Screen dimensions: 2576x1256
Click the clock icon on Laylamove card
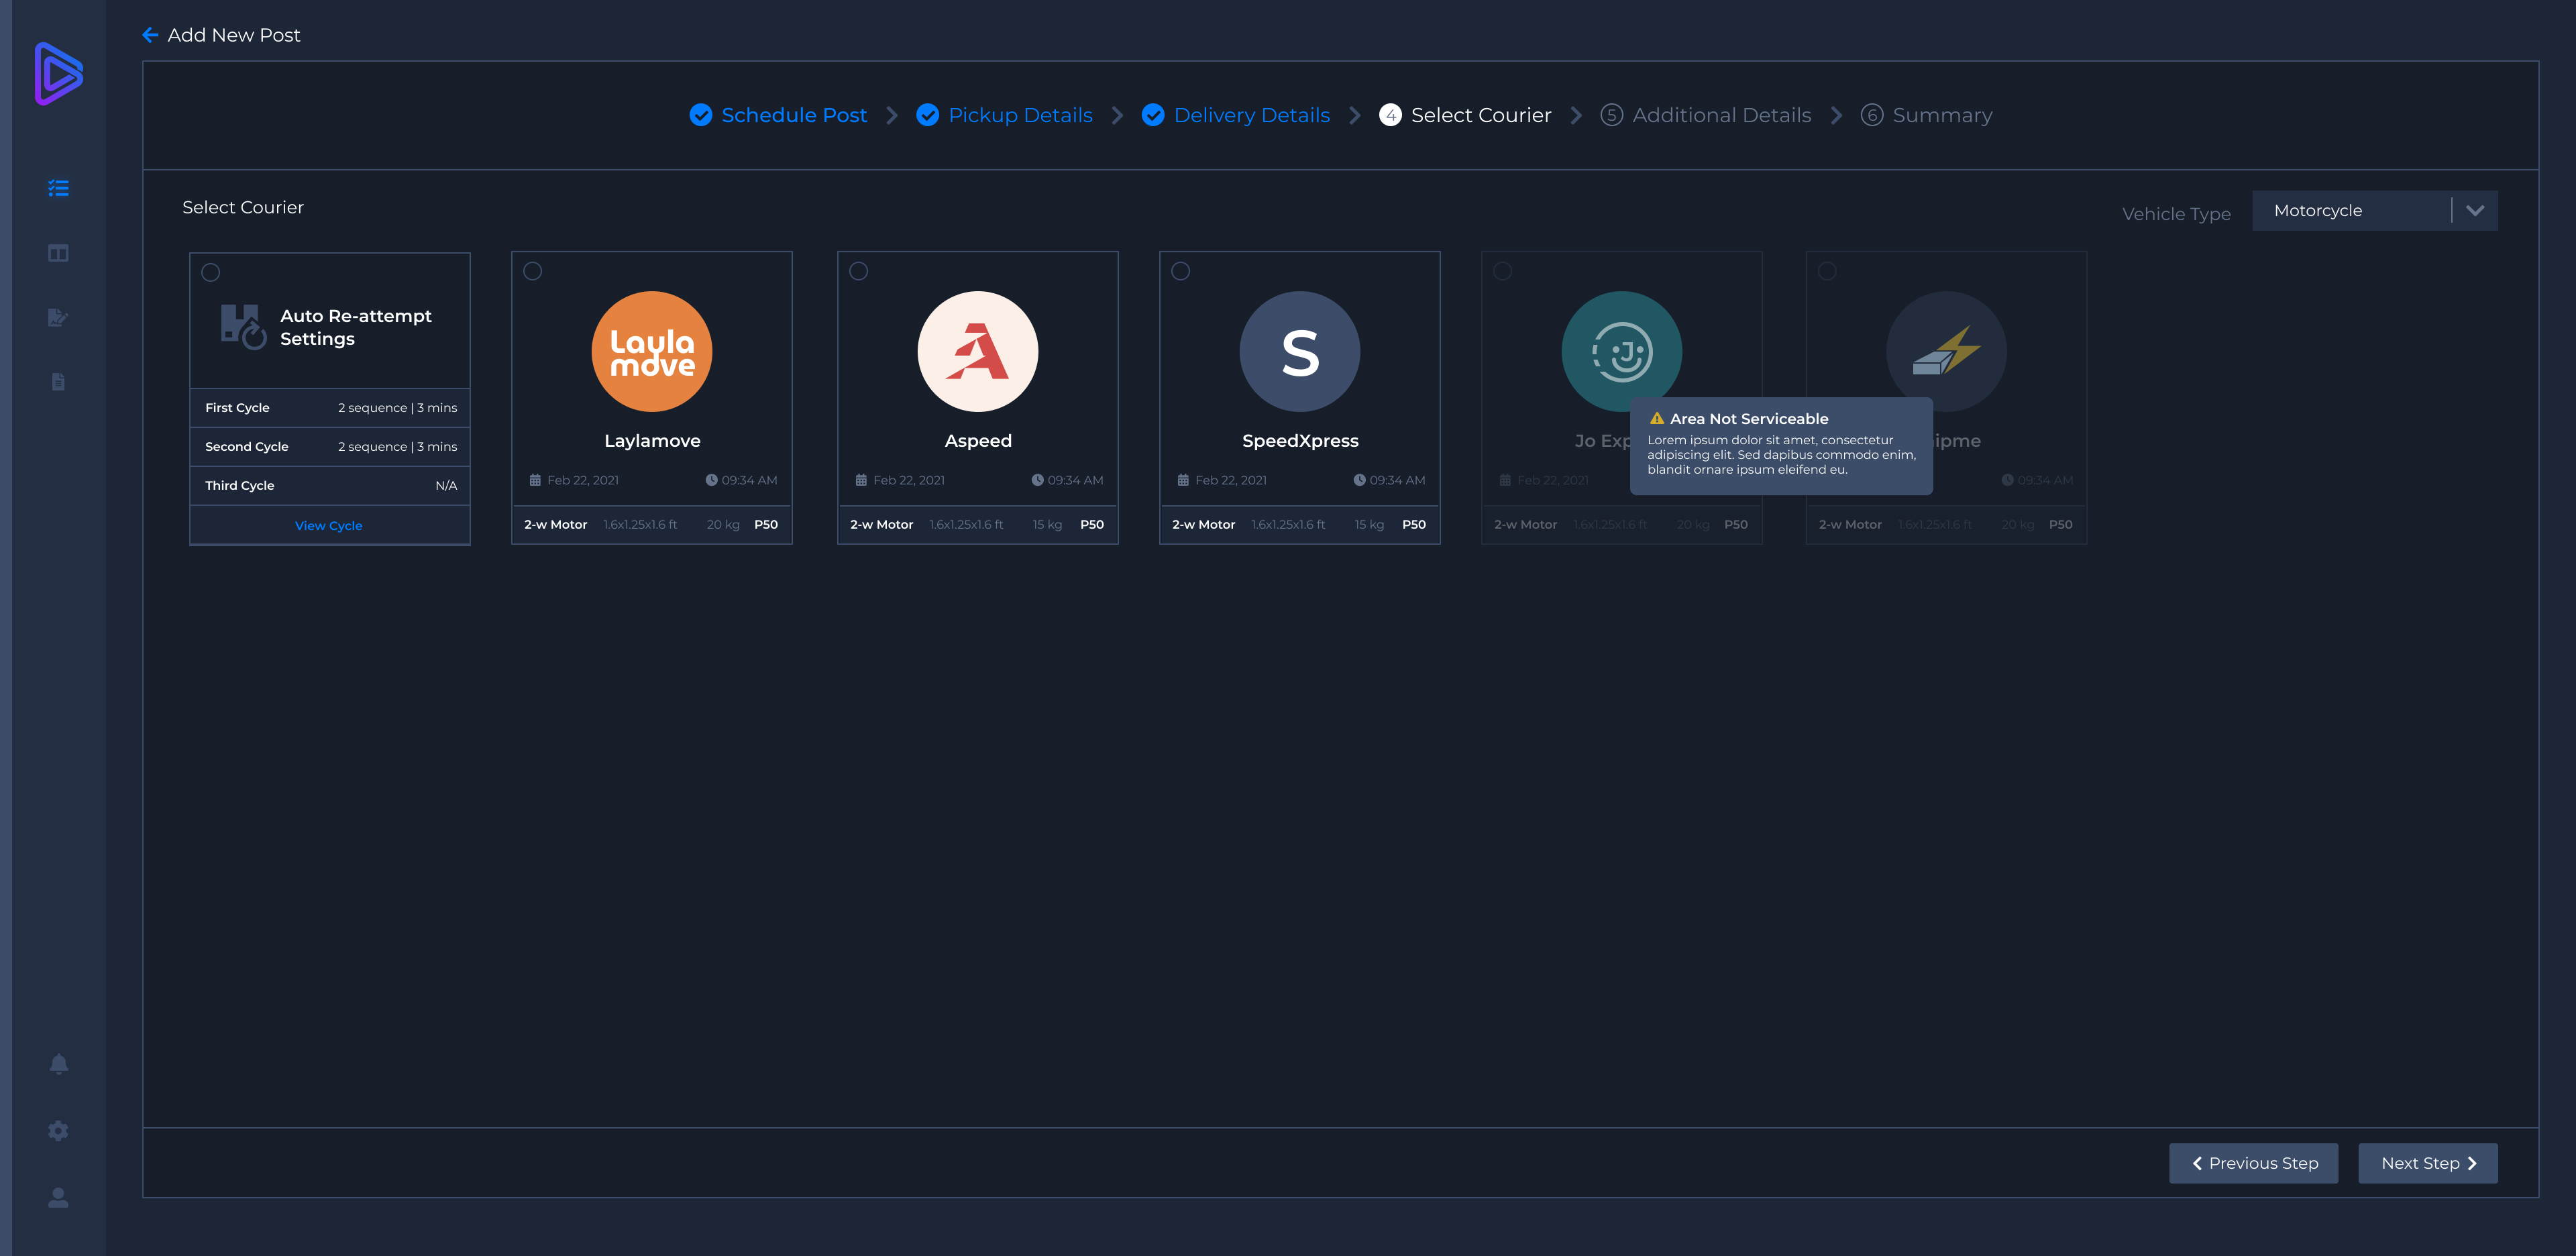(711, 480)
